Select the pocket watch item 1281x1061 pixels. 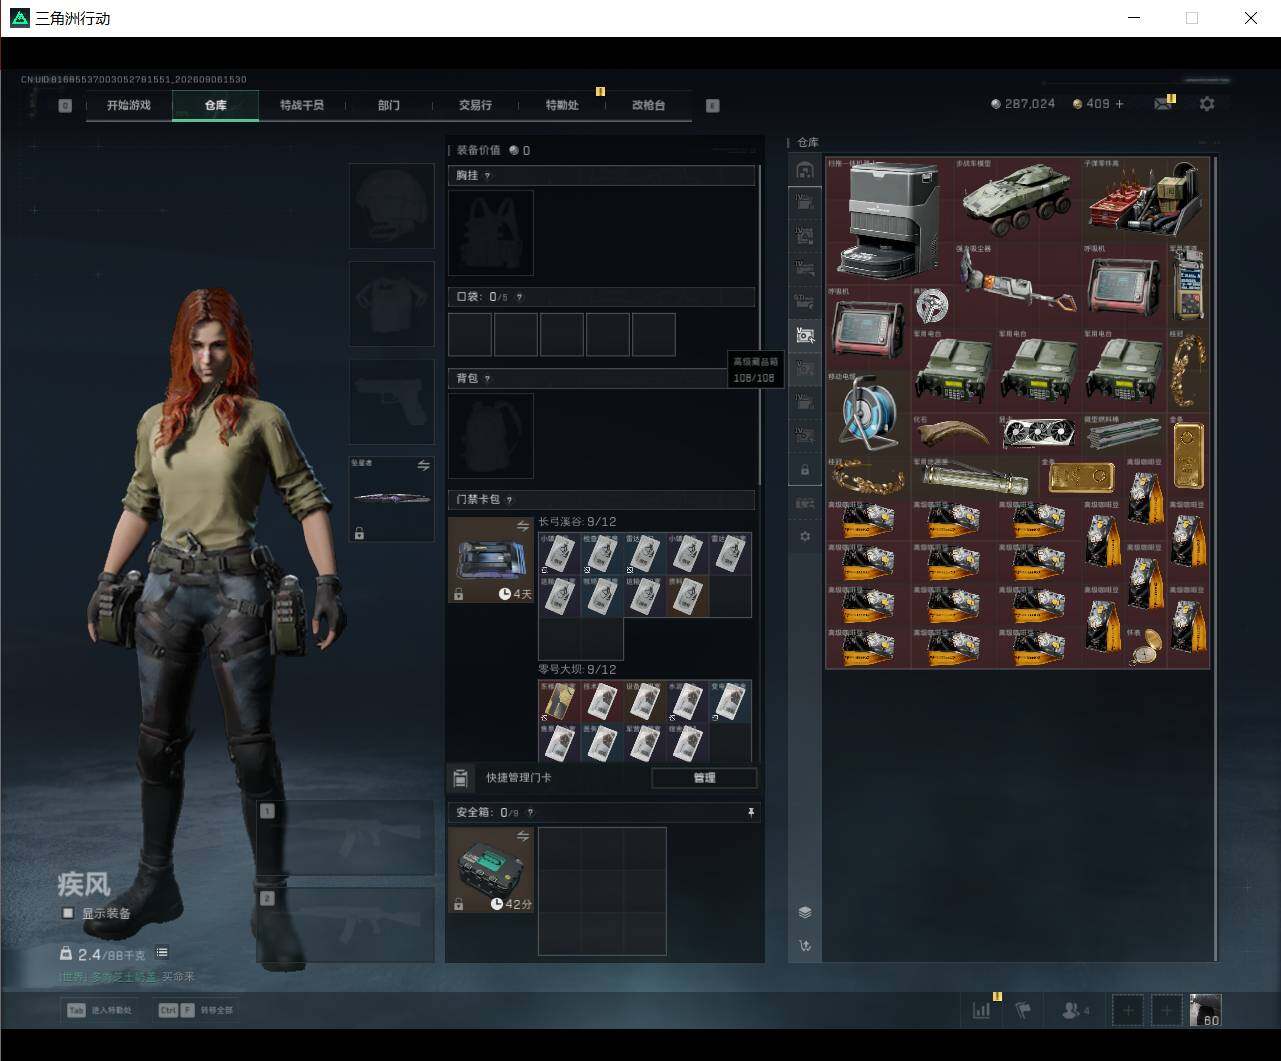[1146, 648]
